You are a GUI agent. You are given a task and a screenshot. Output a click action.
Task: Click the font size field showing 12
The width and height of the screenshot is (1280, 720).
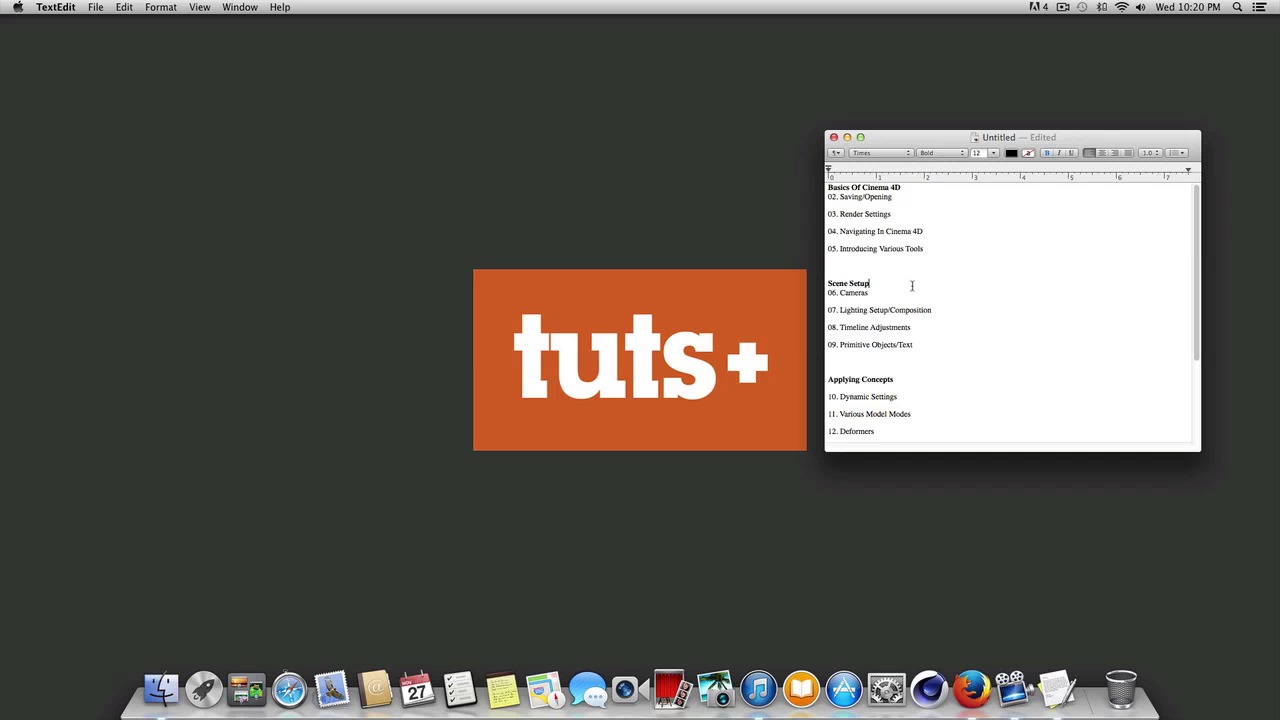click(x=979, y=153)
